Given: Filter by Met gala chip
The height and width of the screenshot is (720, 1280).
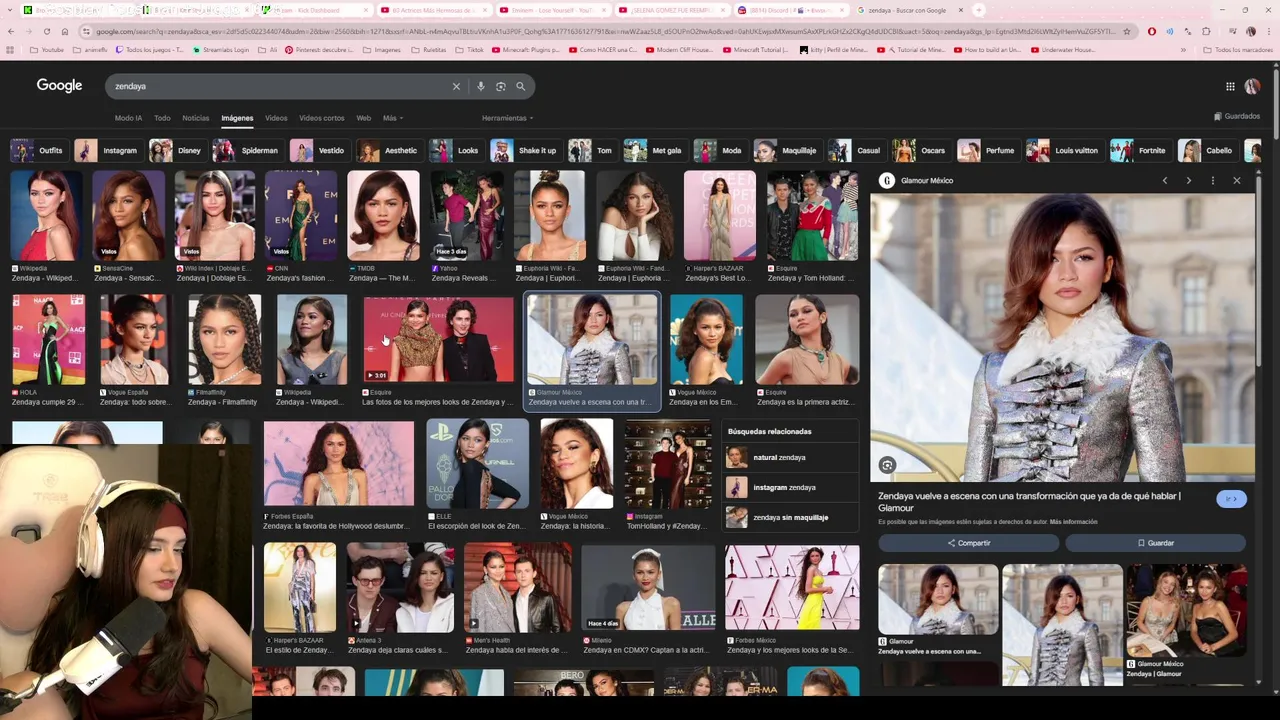Looking at the screenshot, I should (654, 151).
